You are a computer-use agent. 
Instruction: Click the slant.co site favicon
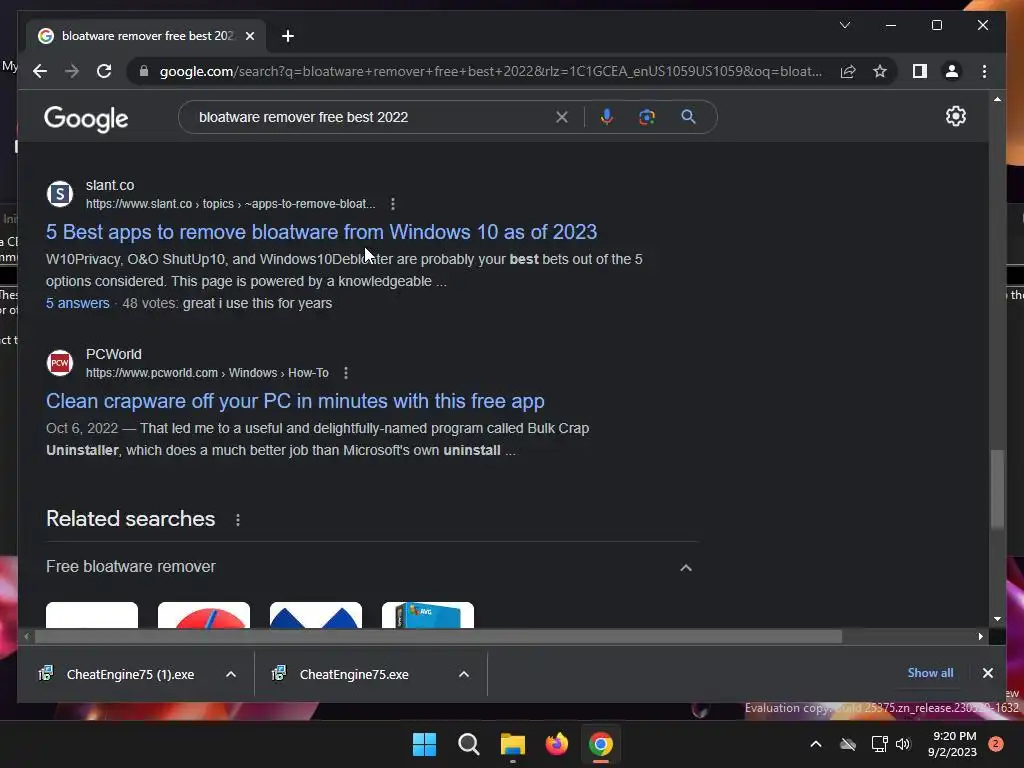(59, 194)
